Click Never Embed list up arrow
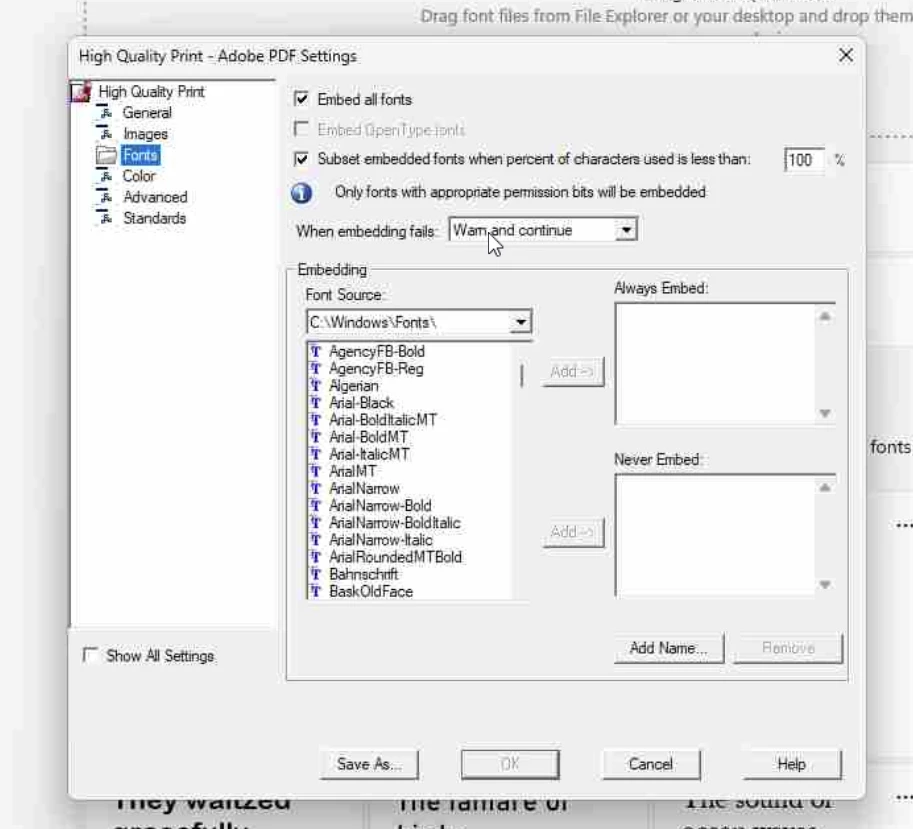 825,488
